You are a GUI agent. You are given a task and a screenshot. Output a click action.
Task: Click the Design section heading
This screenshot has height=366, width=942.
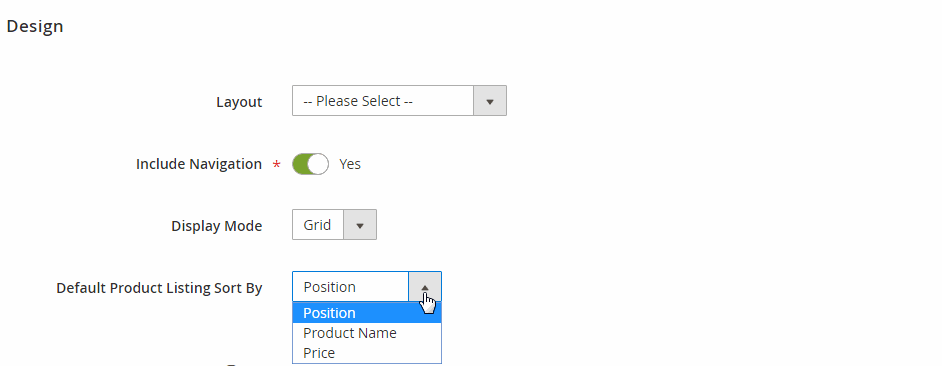pos(35,26)
